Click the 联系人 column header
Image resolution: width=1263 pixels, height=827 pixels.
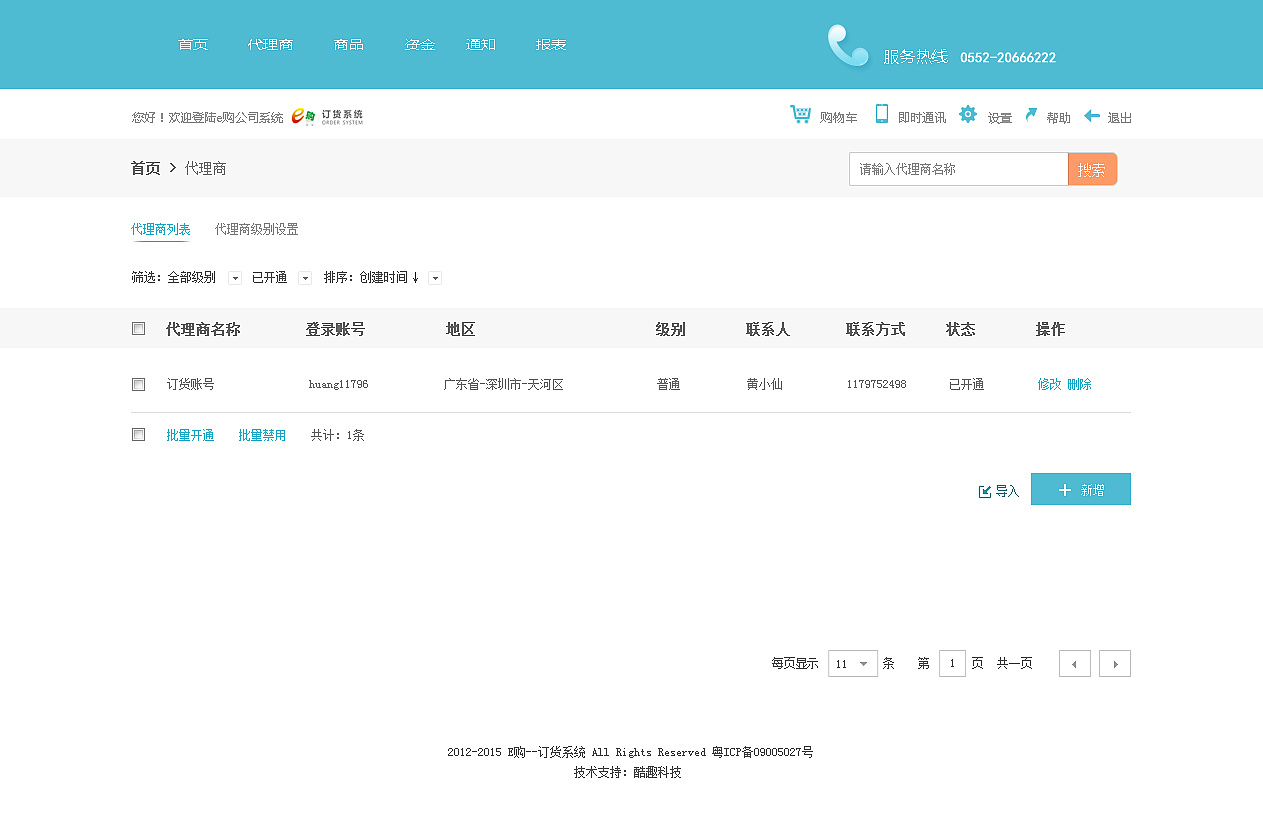point(768,330)
